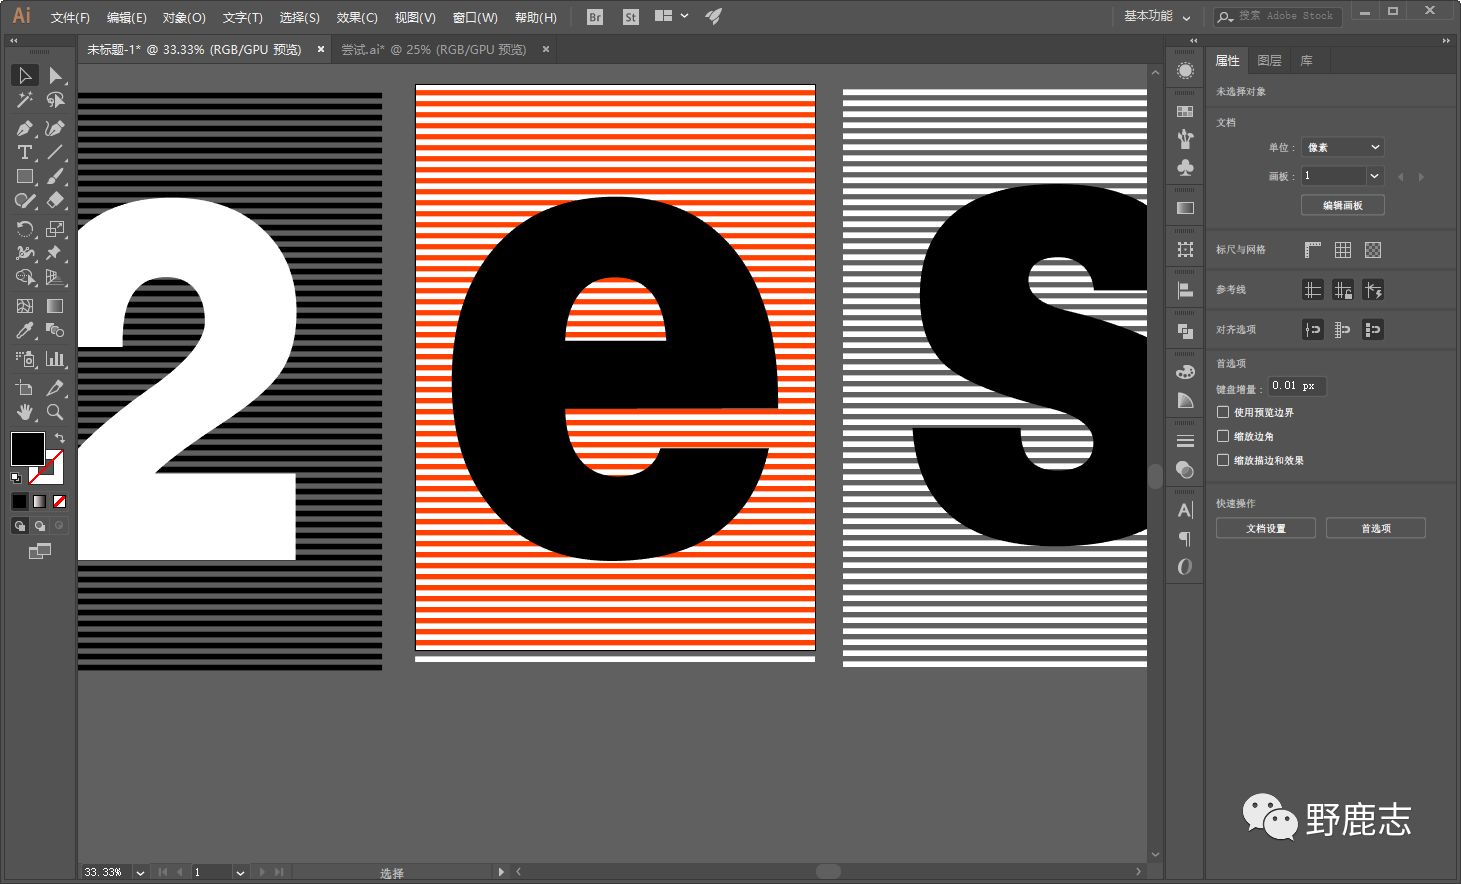
Task: Switch to the 图层 panel tab
Action: point(1269,61)
